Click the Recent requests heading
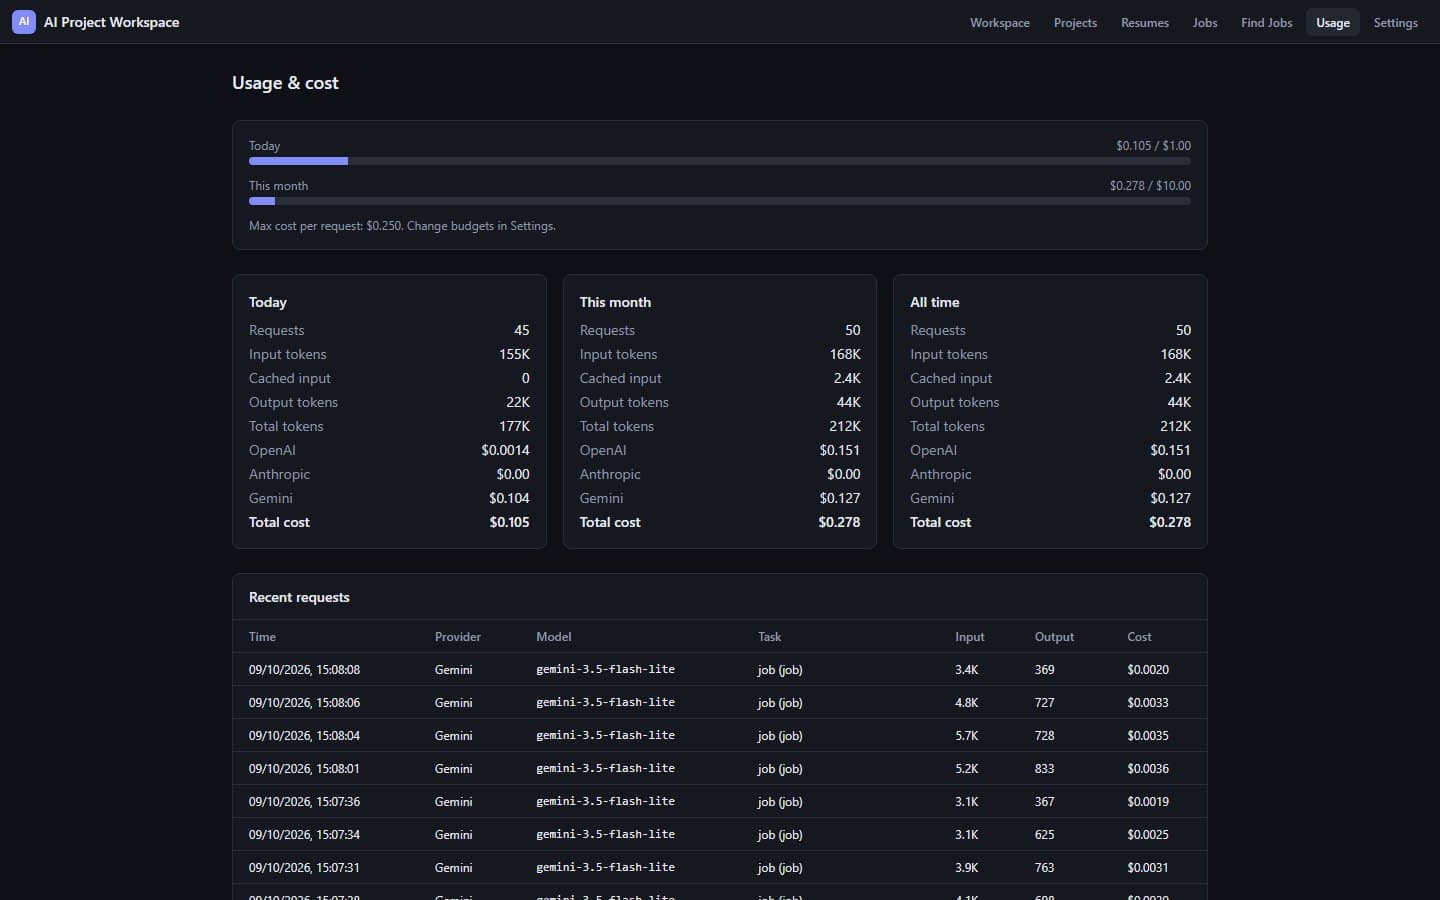Viewport: 1440px width, 900px height. pos(299,597)
